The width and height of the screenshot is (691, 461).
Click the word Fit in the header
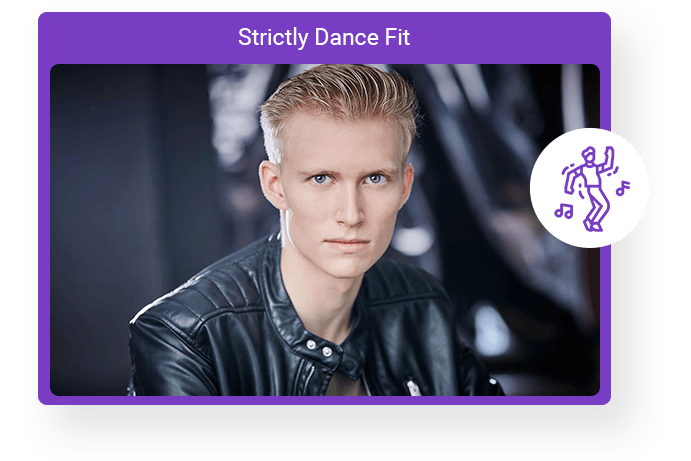click(398, 37)
